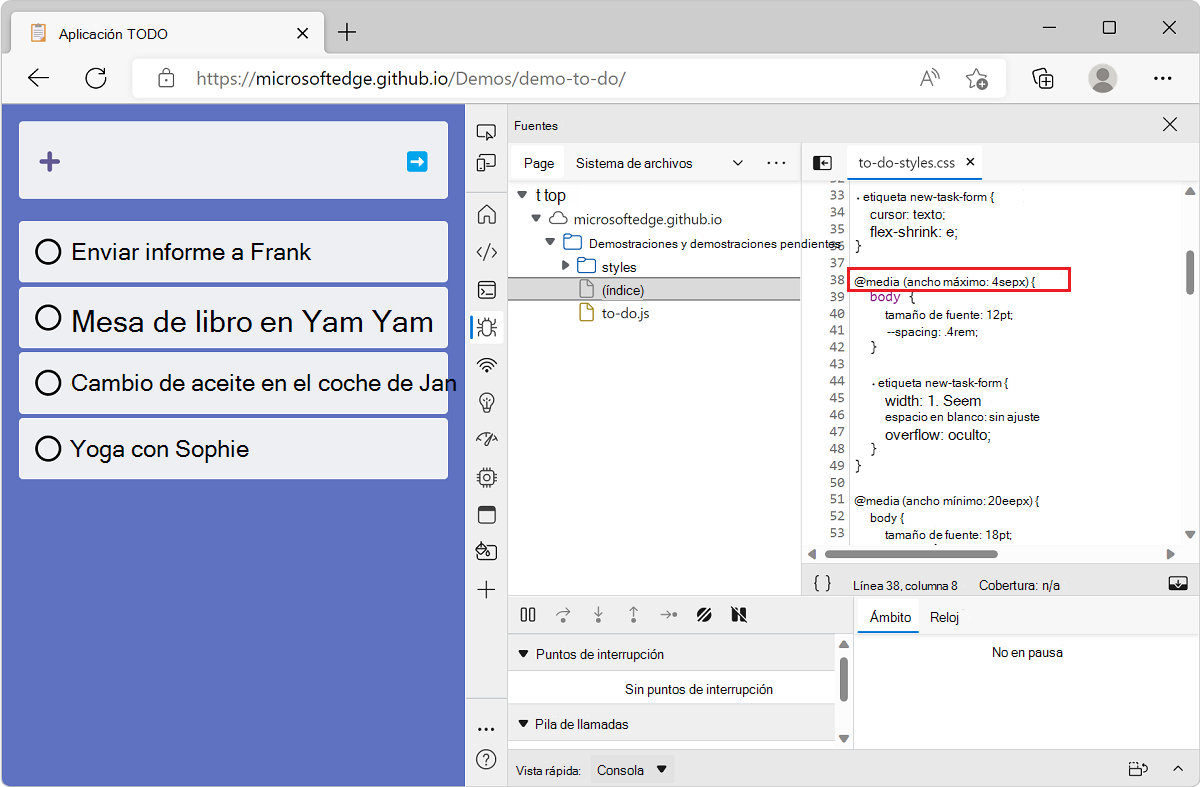Activate the inspect element cursor tool
This screenshot has width=1200, height=787.
(x=485, y=131)
